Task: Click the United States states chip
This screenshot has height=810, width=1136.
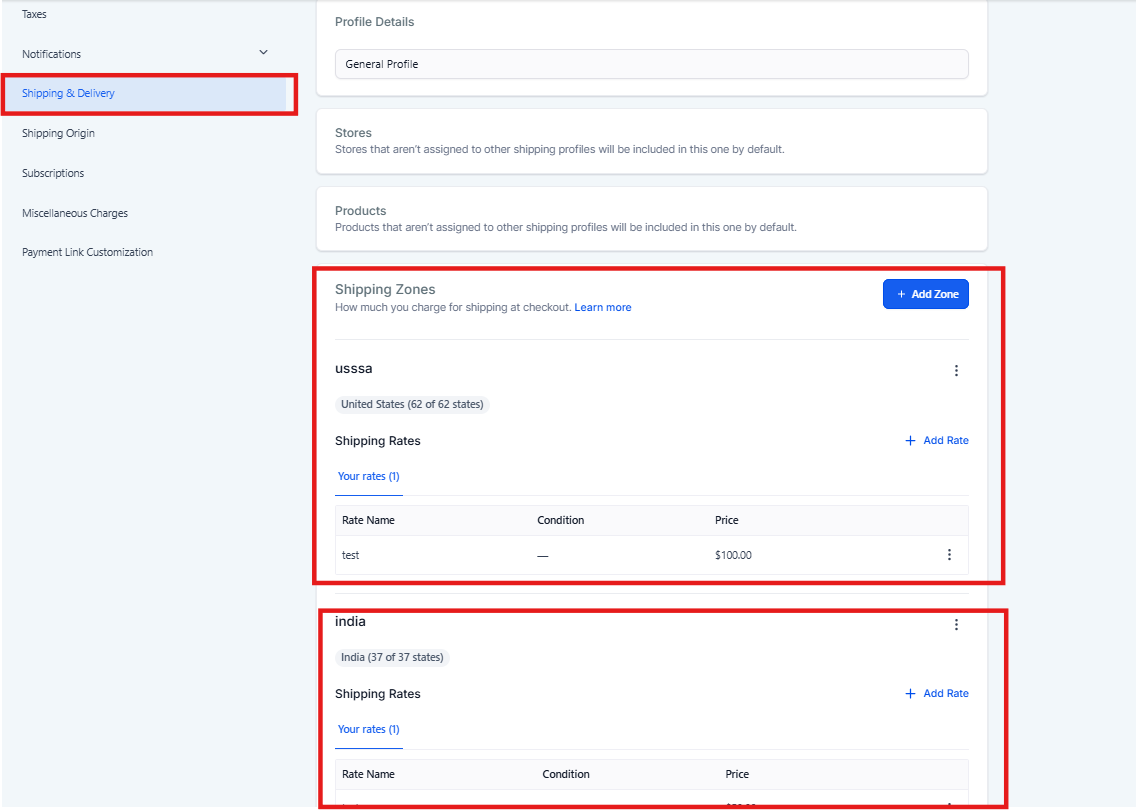Action: coord(412,405)
